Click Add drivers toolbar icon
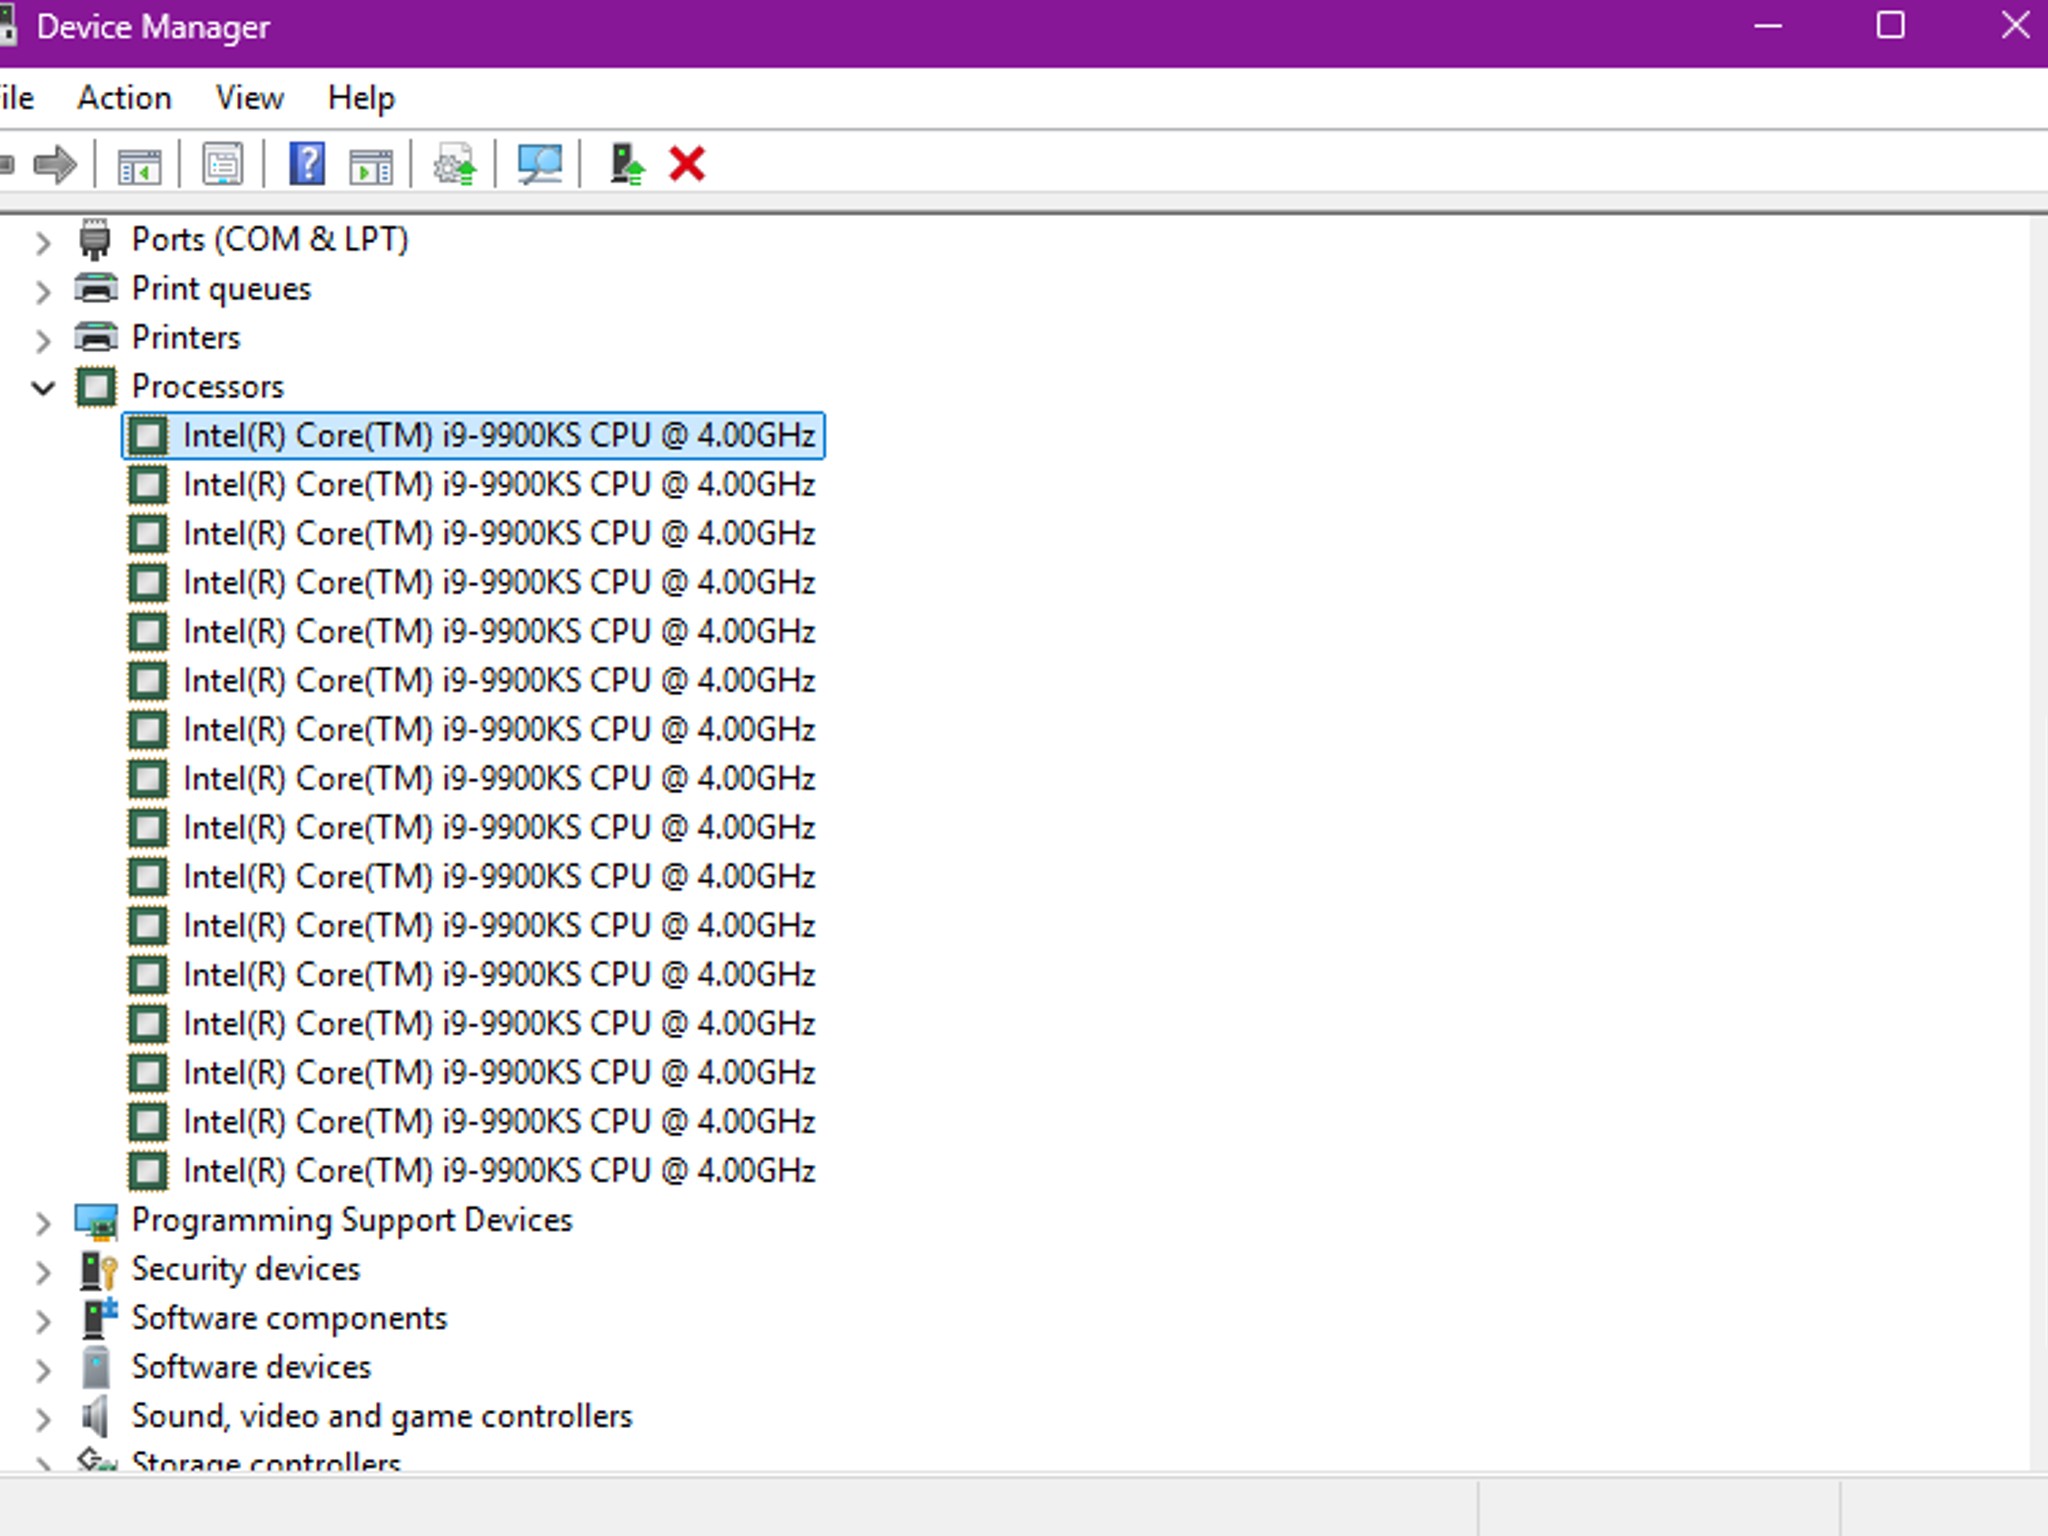Image resolution: width=2048 pixels, height=1536 pixels. [x=627, y=164]
